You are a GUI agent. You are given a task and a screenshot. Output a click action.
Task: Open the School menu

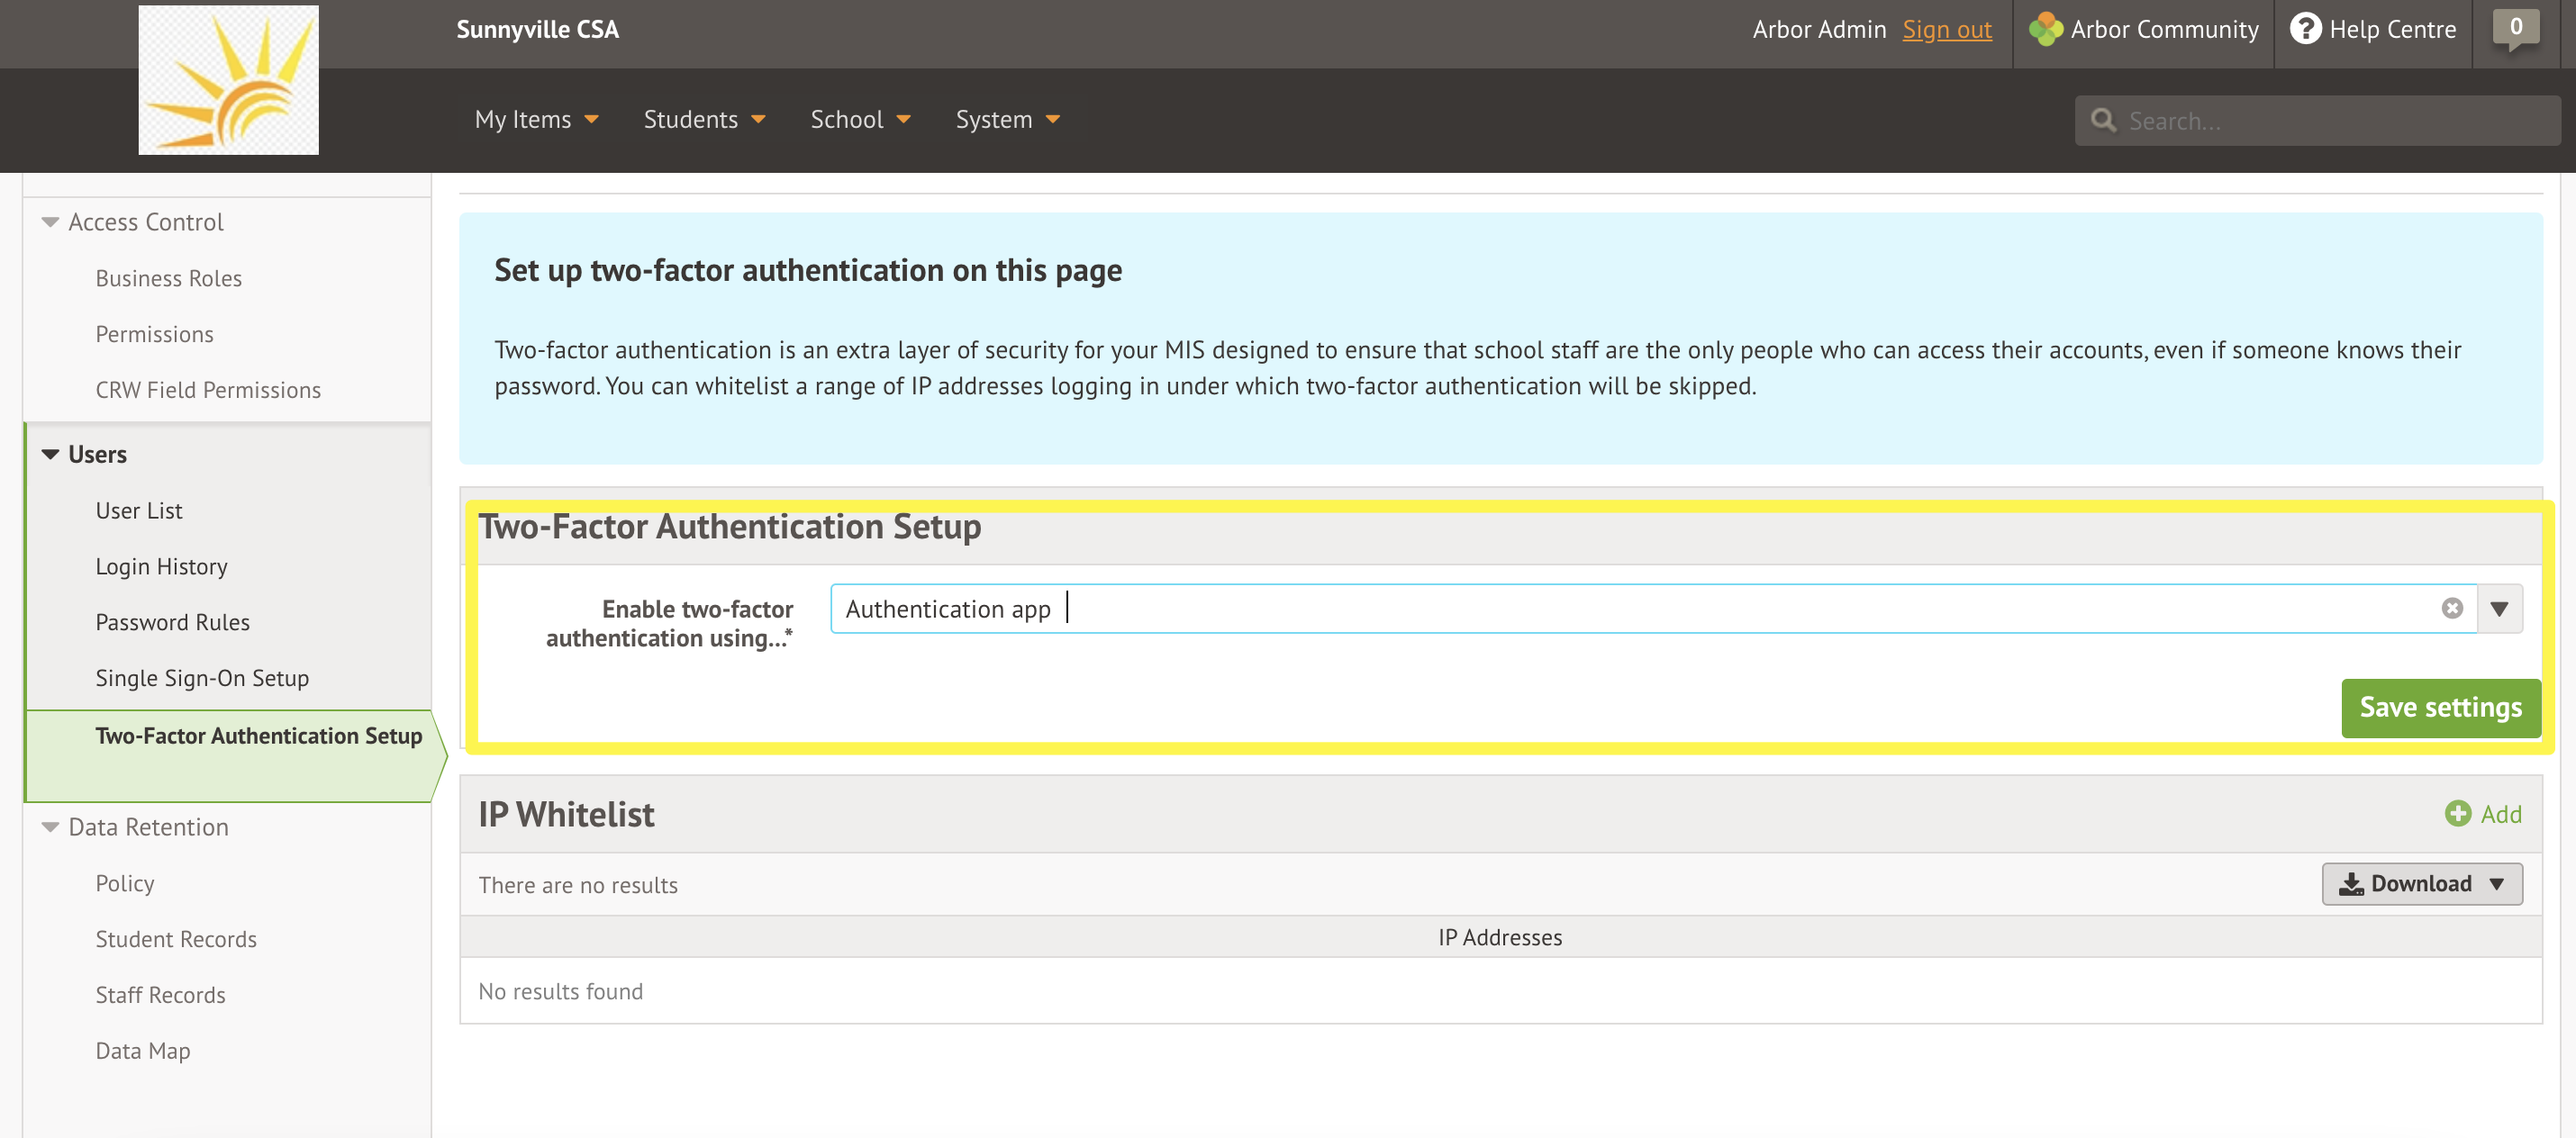(860, 120)
